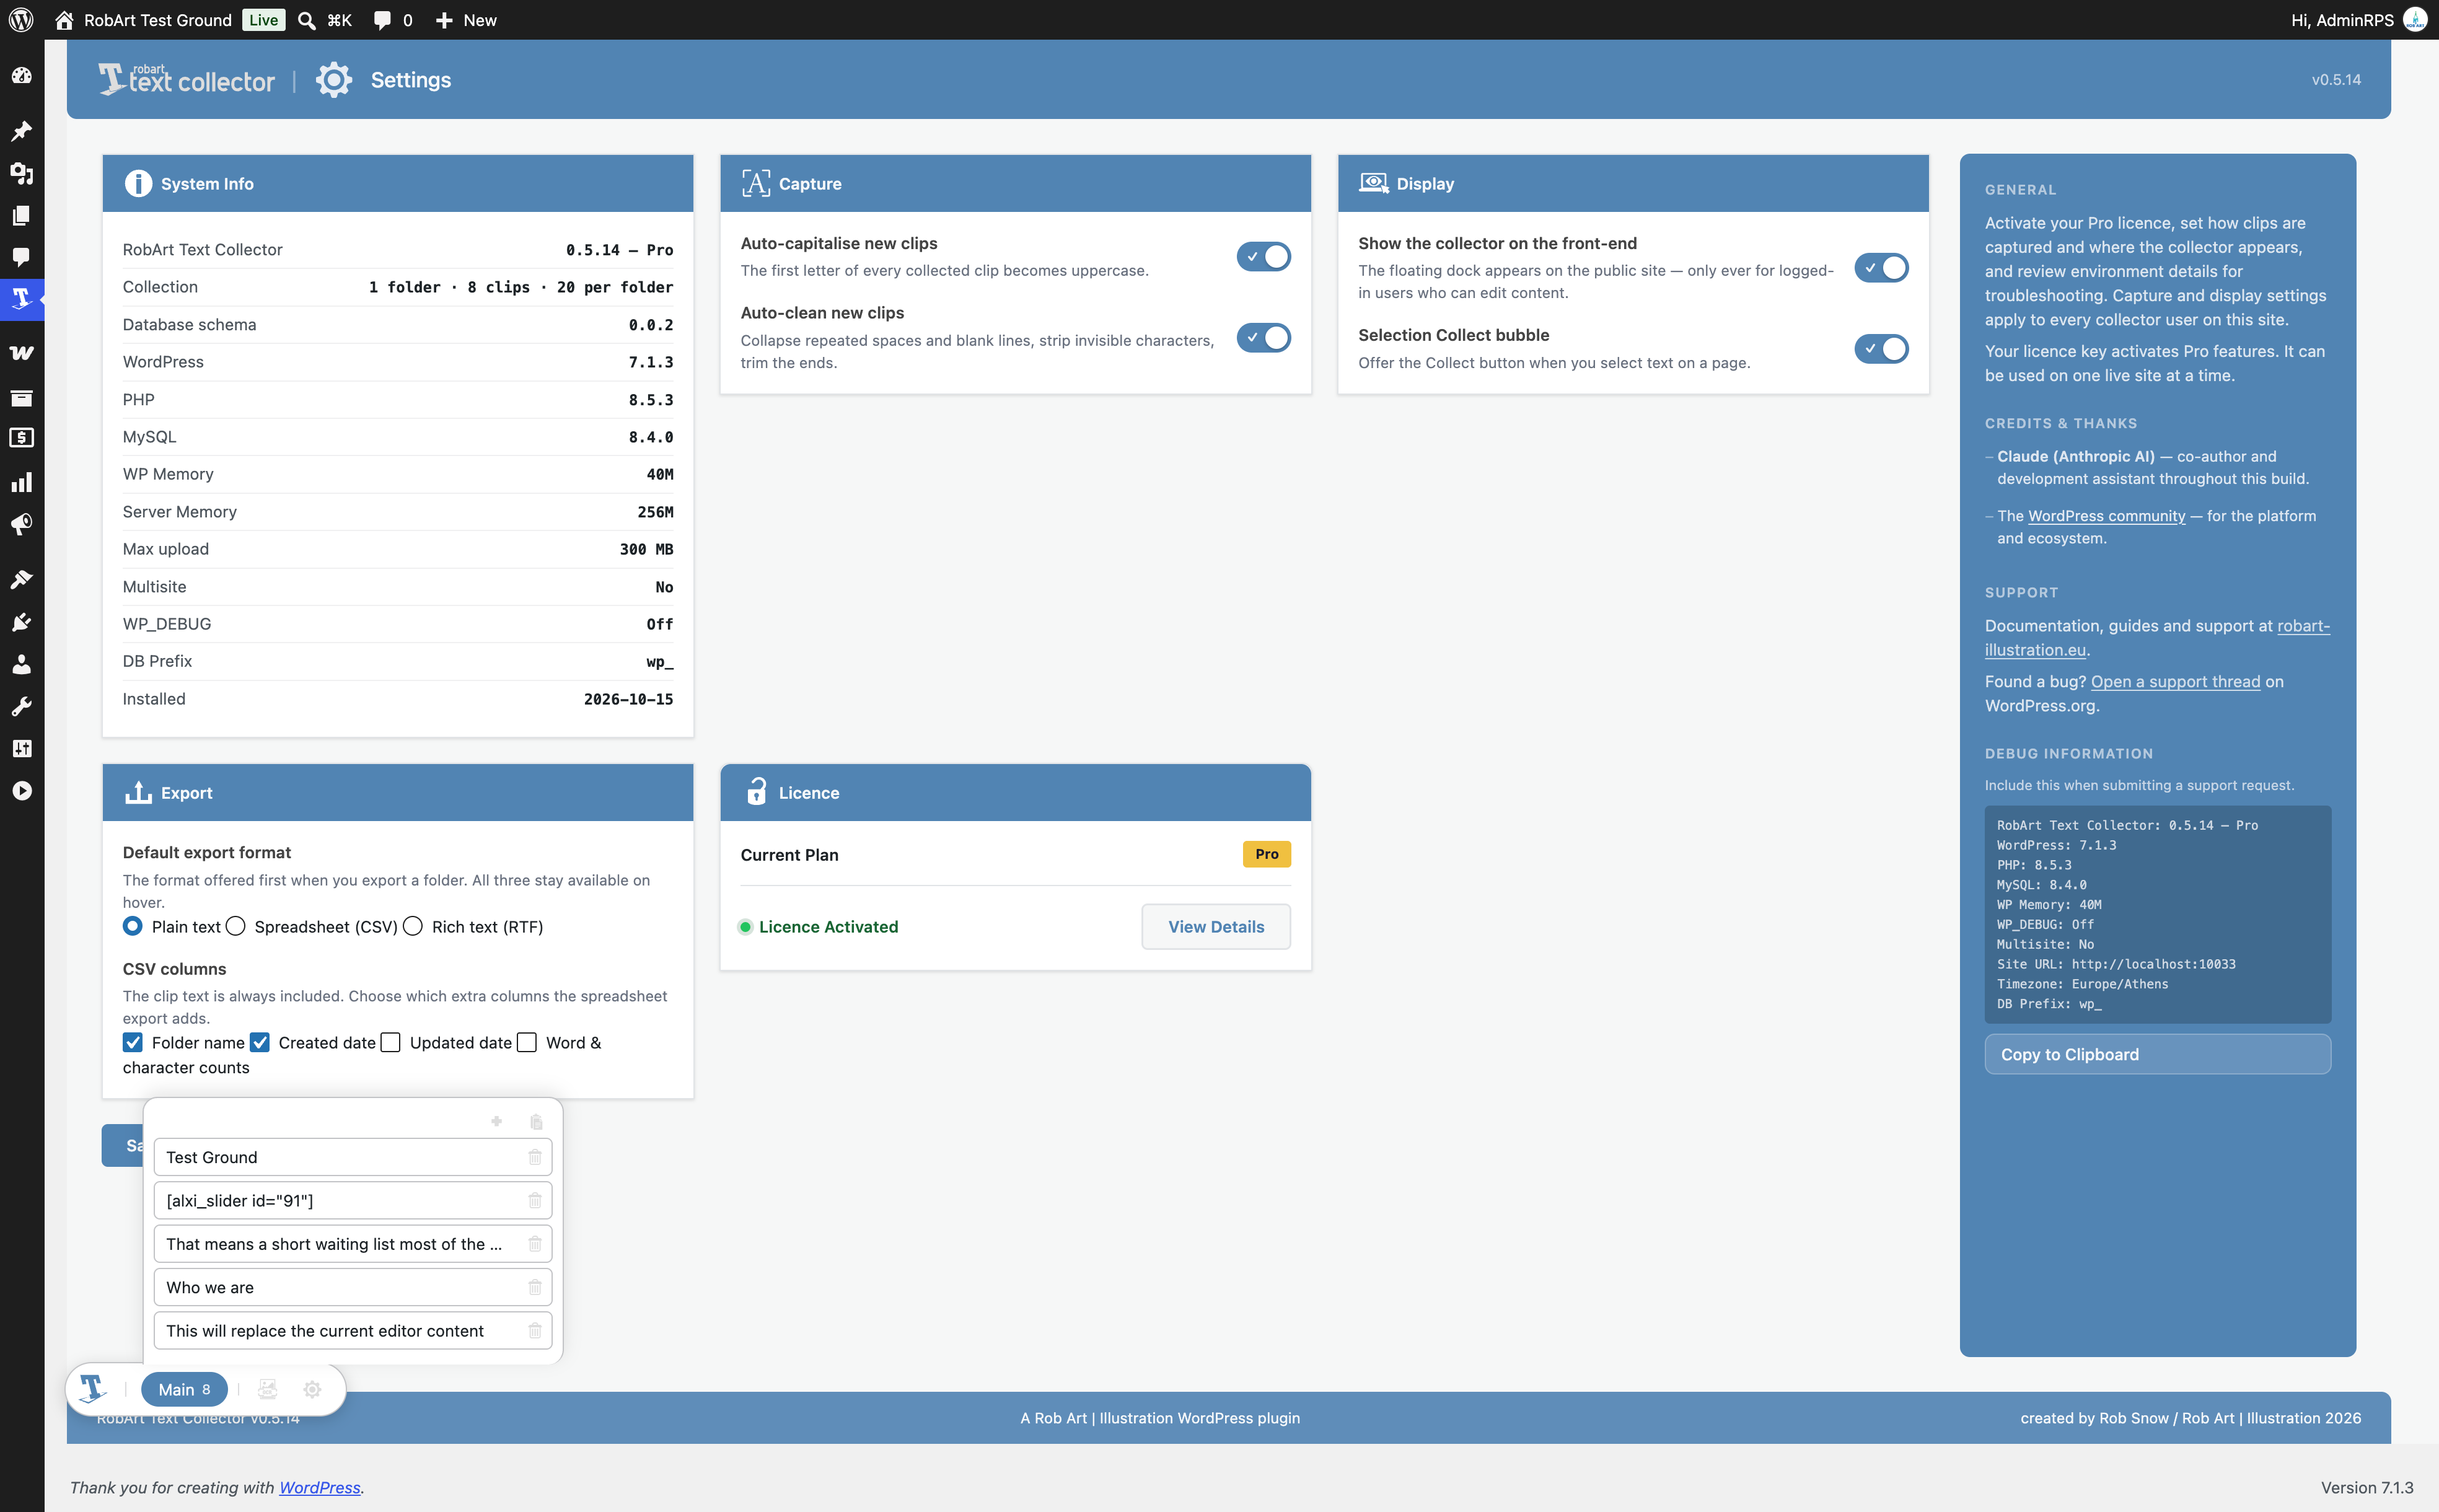The height and width of the screenshot is (1512, 2439).
Task: Click the T logo in the collector dock
Action: (x=92, y=1388)
